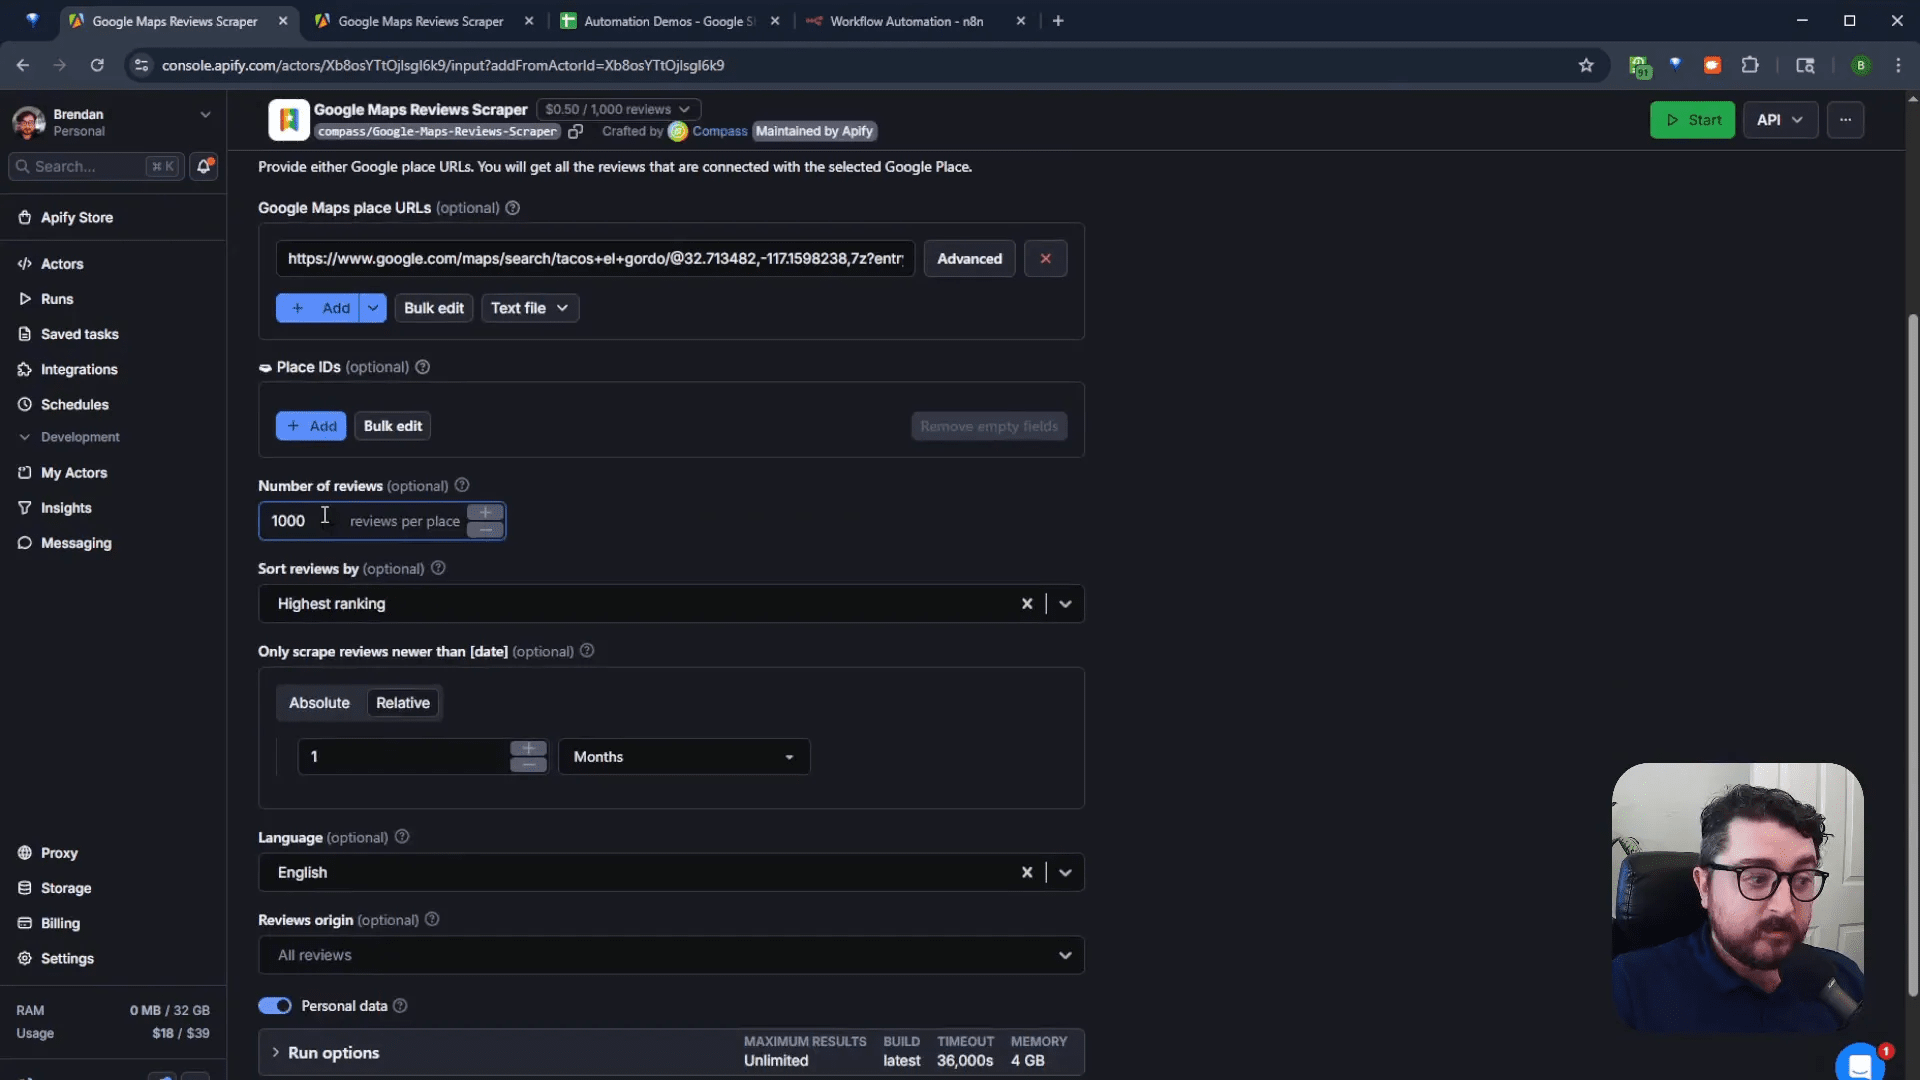Screen dimensions: 1920x1080
Task: Copy the actor name compass/Google-Maps-Reviews-Scraper
Action: pos(575,132)
